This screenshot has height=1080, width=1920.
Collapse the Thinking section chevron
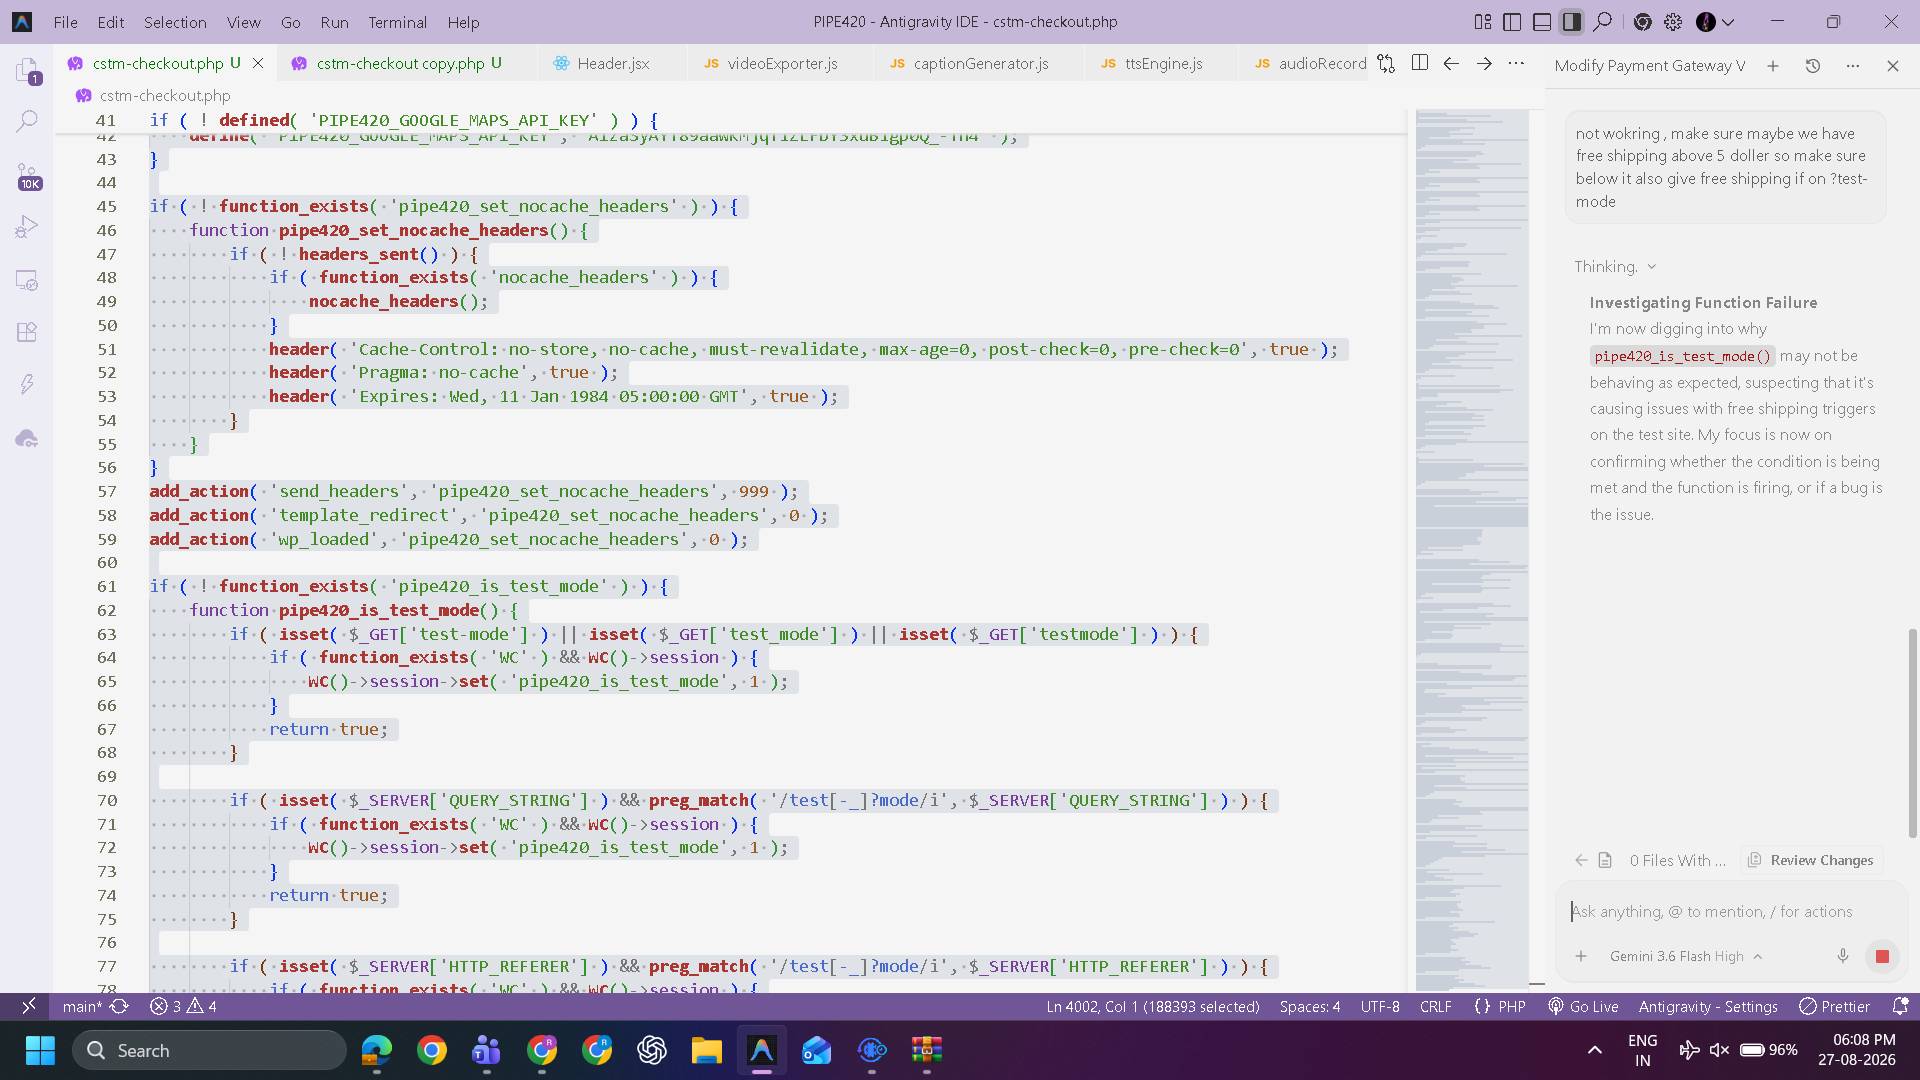coord(1651,266)
